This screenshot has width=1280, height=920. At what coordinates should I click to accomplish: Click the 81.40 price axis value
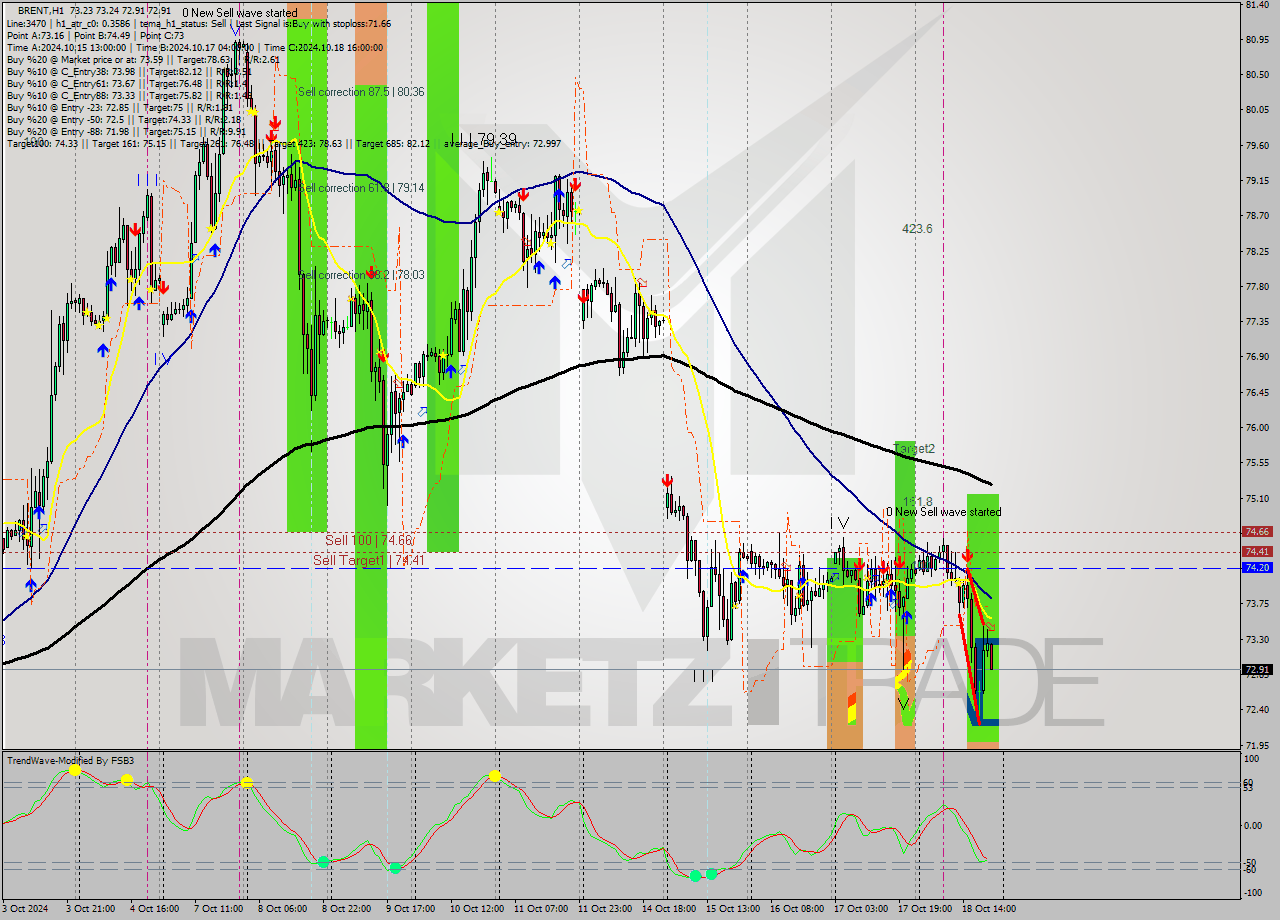point(1256,5)
